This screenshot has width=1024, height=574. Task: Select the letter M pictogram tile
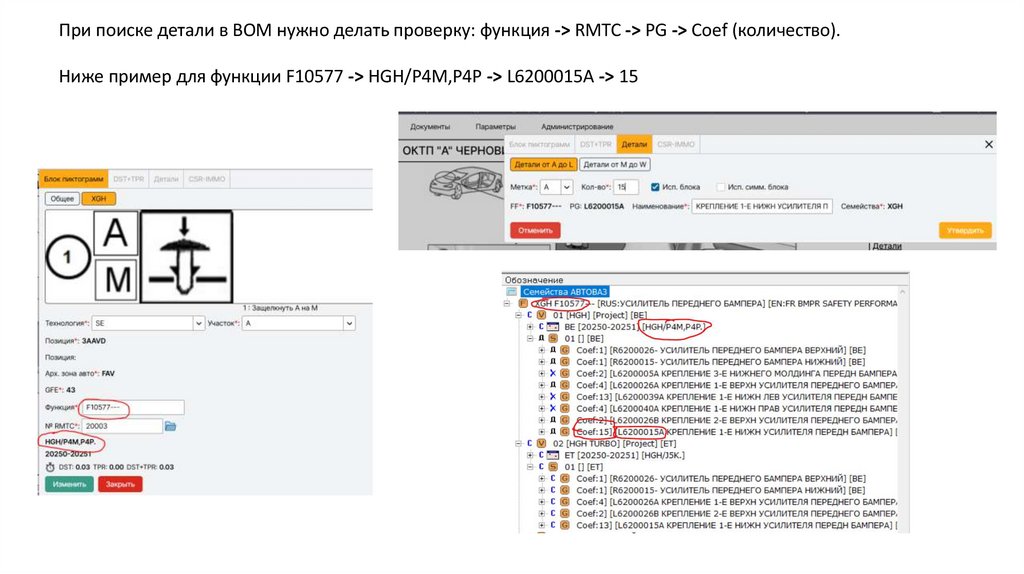point(116,279)
